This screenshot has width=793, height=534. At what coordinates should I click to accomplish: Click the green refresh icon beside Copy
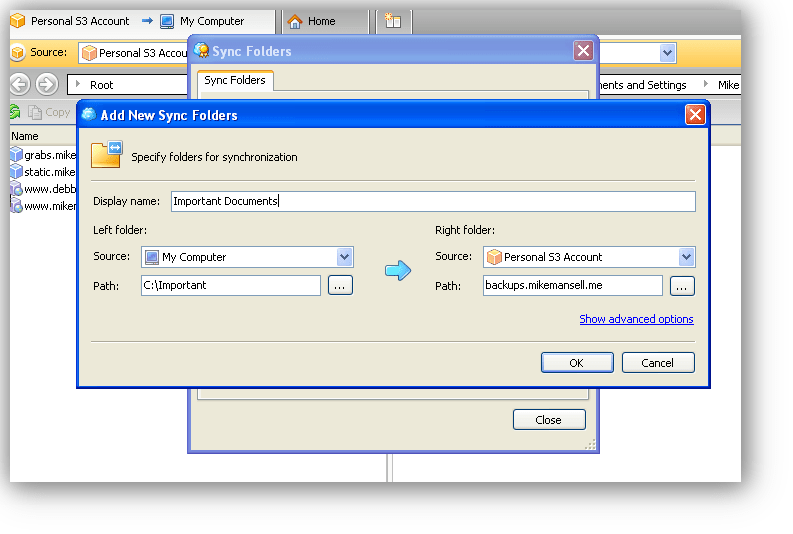pos(15,112)
